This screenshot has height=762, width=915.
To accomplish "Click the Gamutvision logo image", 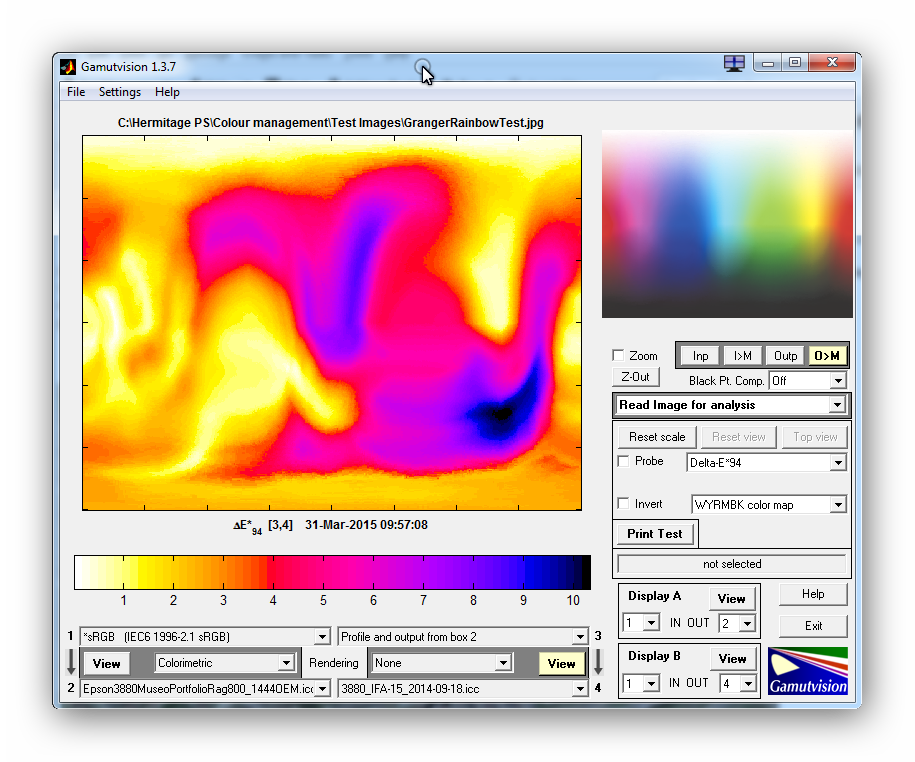I will (807, 671).
